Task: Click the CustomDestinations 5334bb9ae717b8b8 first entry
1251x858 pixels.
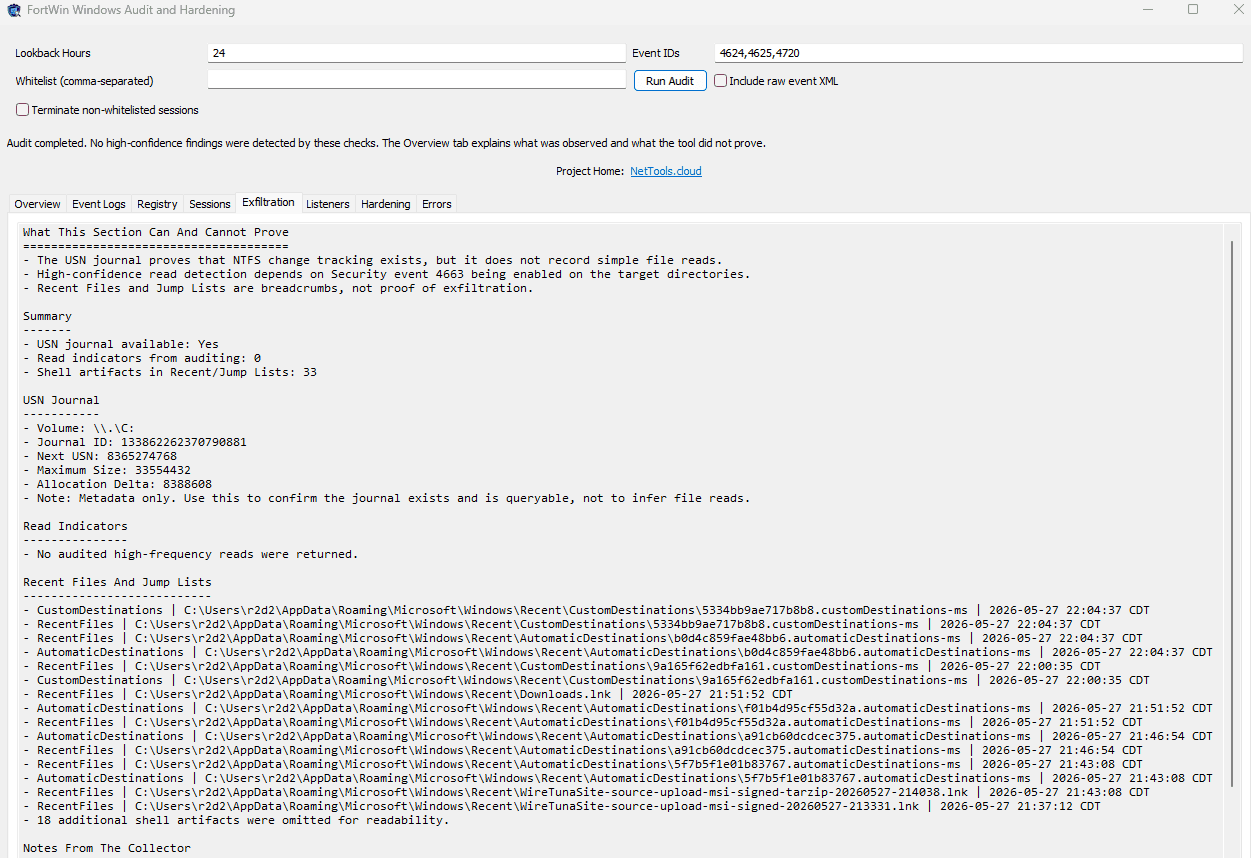Action: (586, 610)
